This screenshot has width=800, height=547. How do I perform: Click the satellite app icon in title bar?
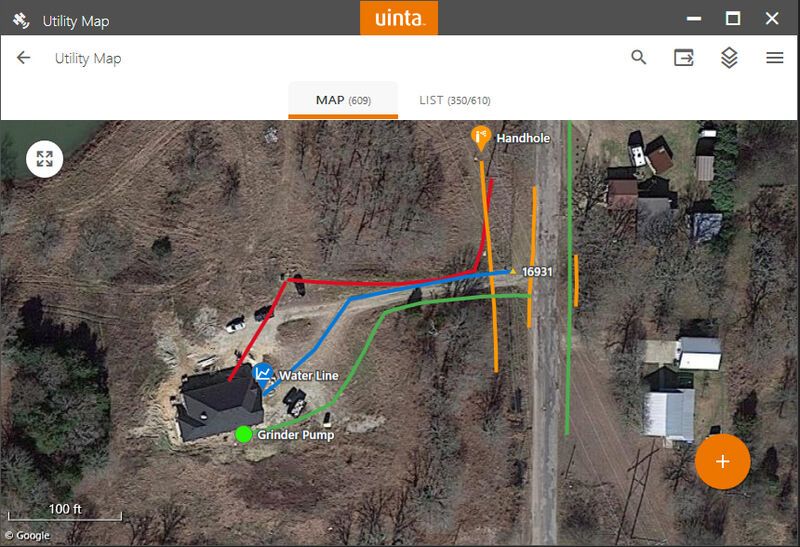point(21,20)
